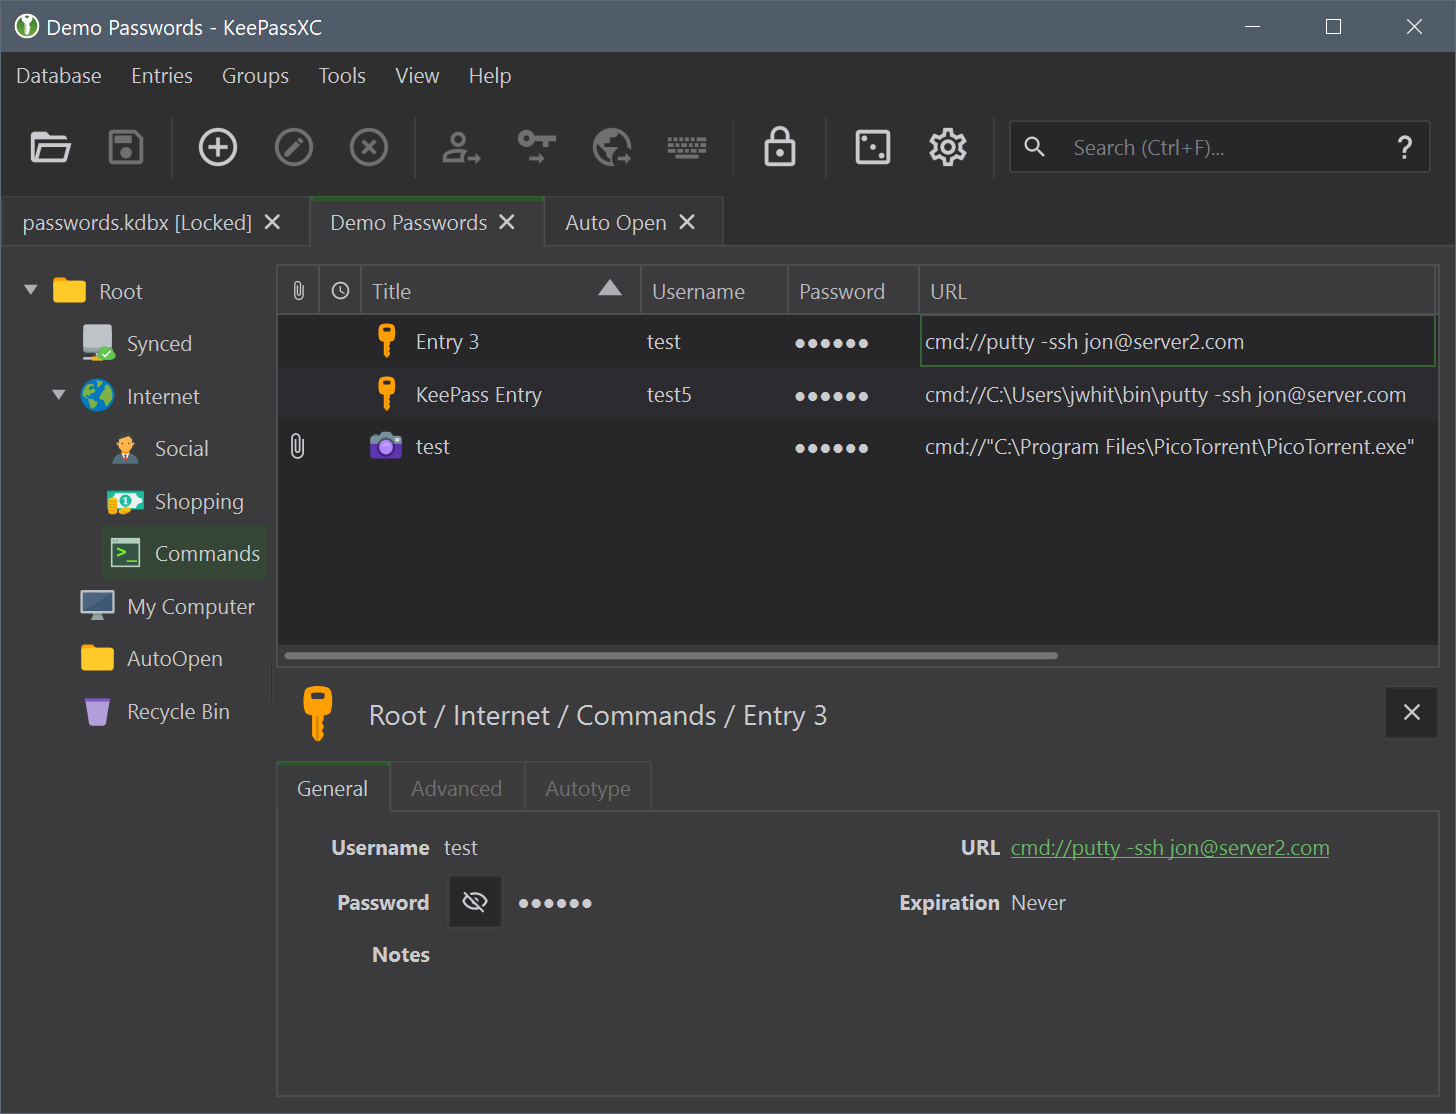Viewport: 1456px width, 1114px height.
Task: Collapse the Internet group arrow
Action: click(59, 396)
